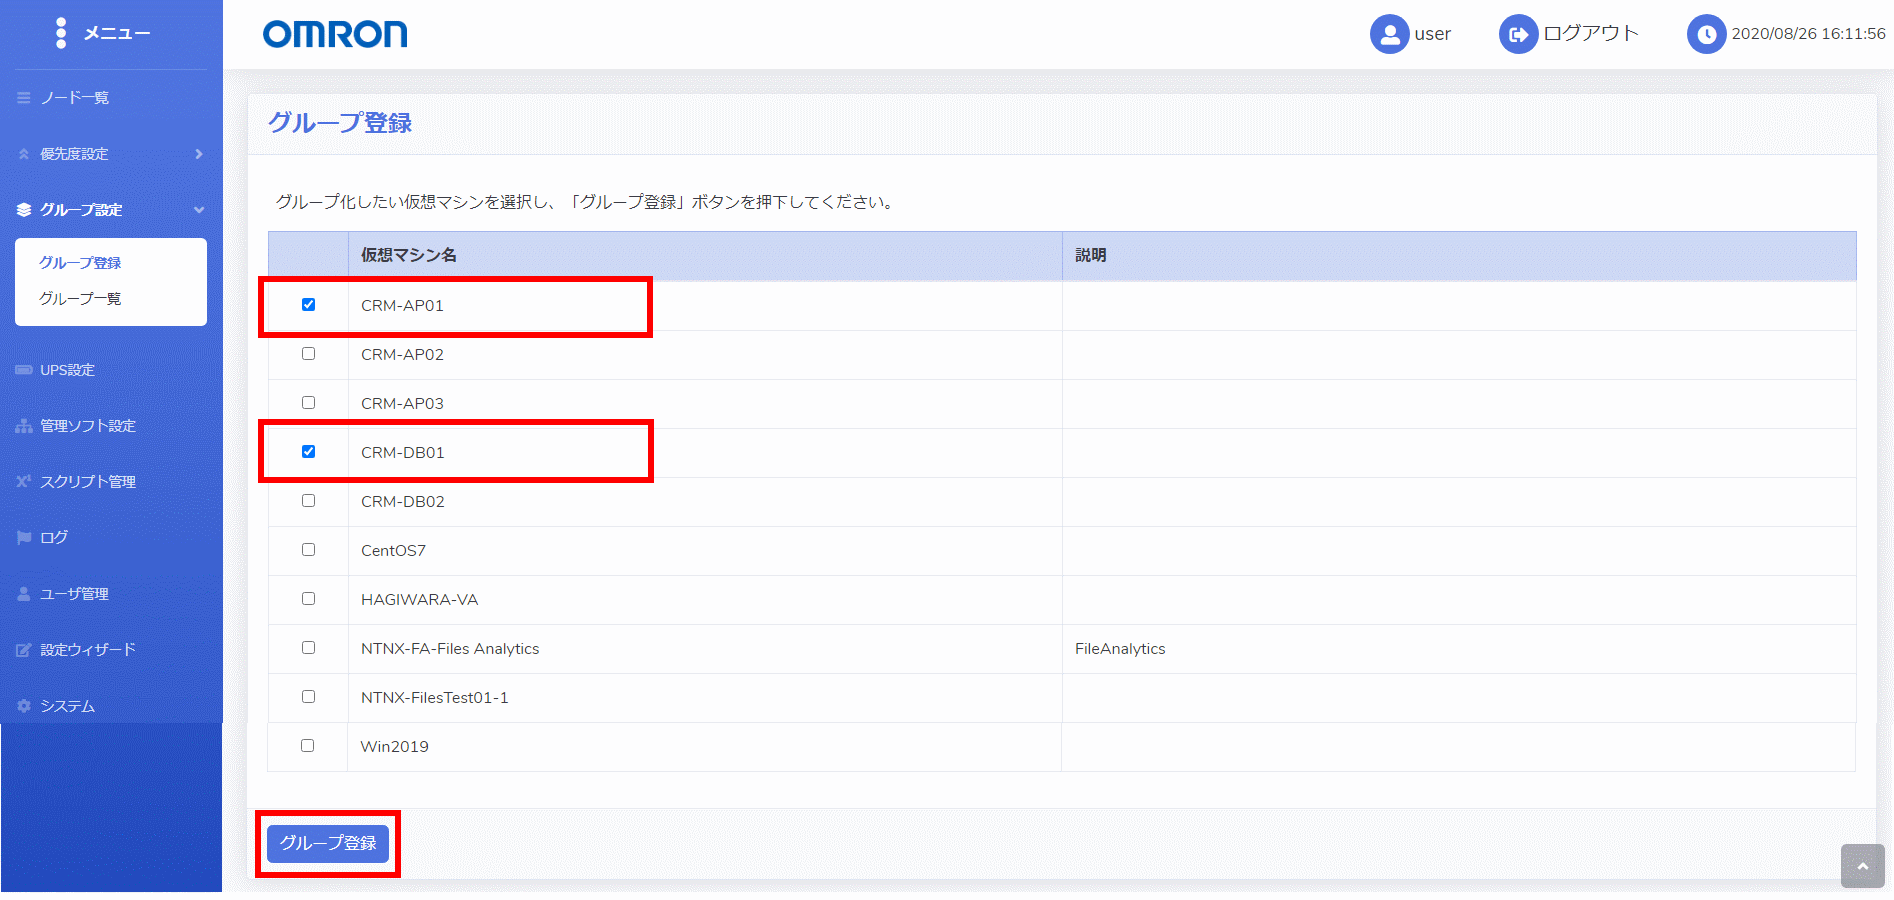1894x900 pixels.
Task: Click the user profile avatar icon
Action: [x=1389, y=34]
